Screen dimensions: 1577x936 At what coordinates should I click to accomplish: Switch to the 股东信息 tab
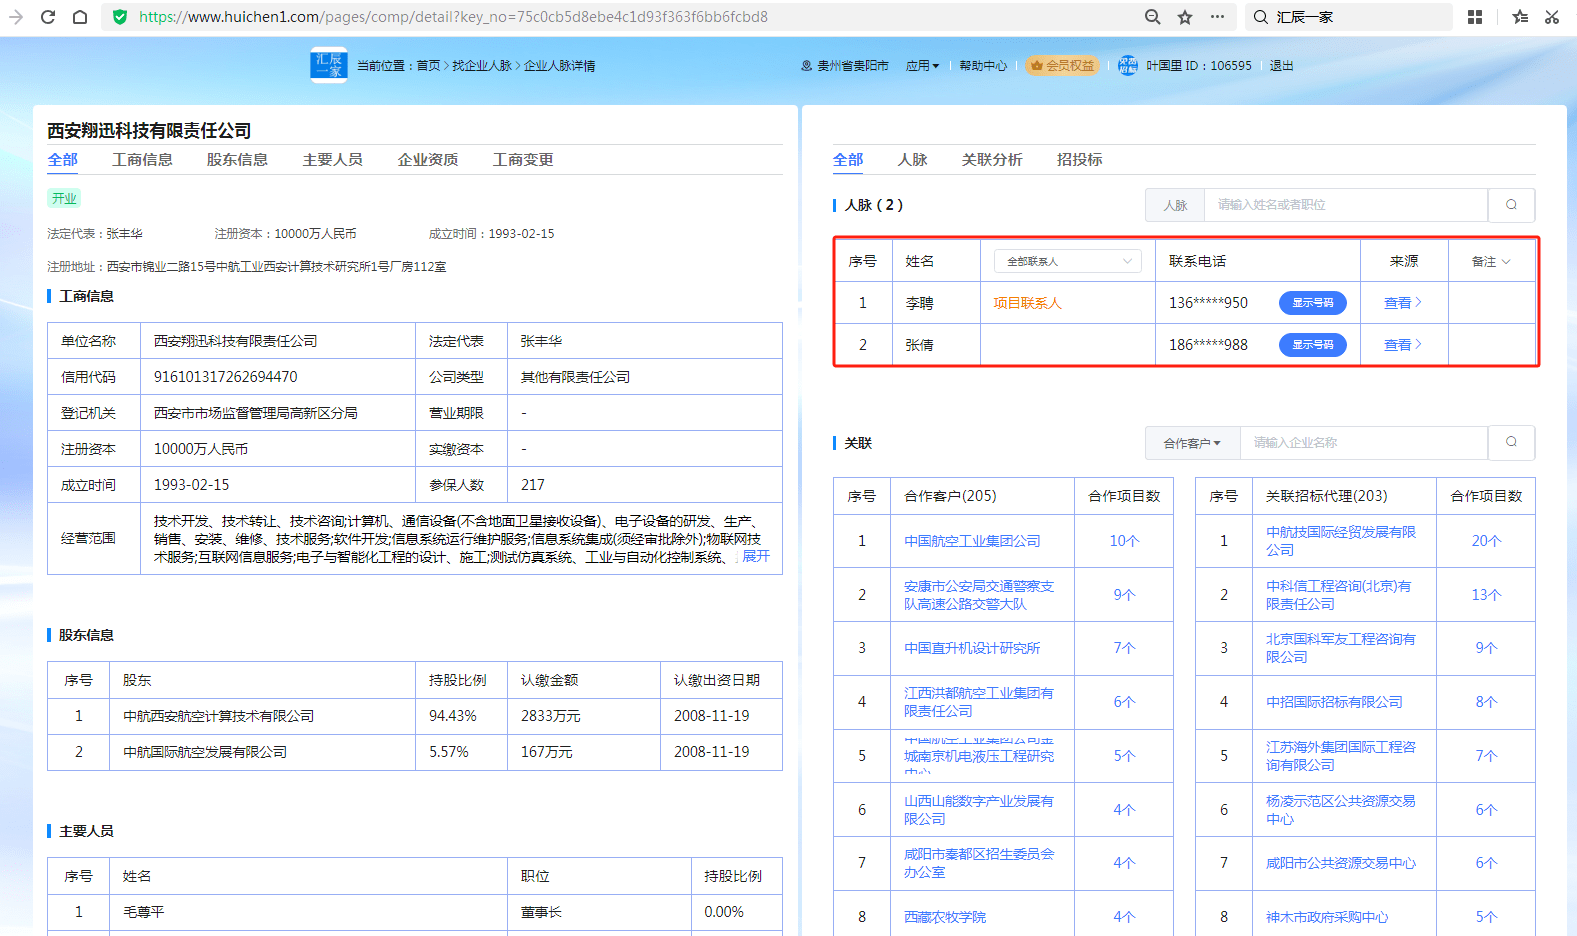click(x=237, y=160)
